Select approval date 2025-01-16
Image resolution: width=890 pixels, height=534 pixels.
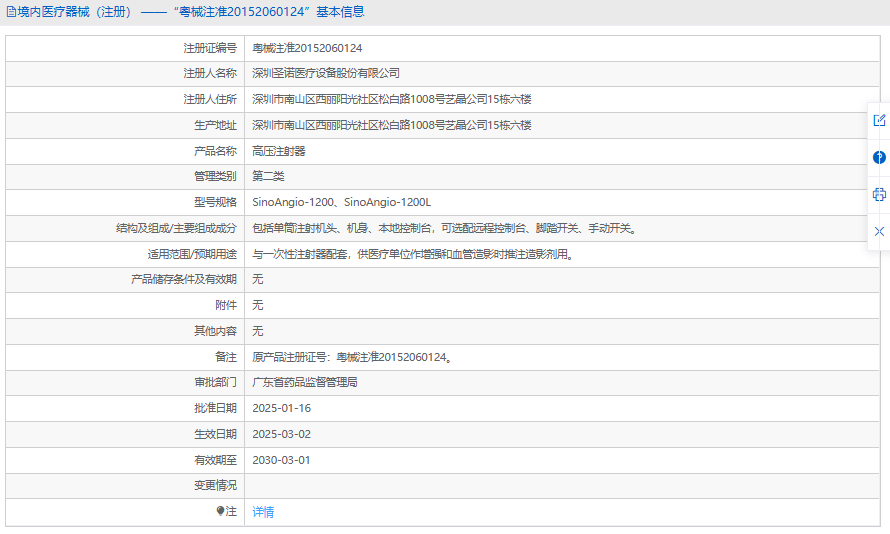(x=282, y=409)
